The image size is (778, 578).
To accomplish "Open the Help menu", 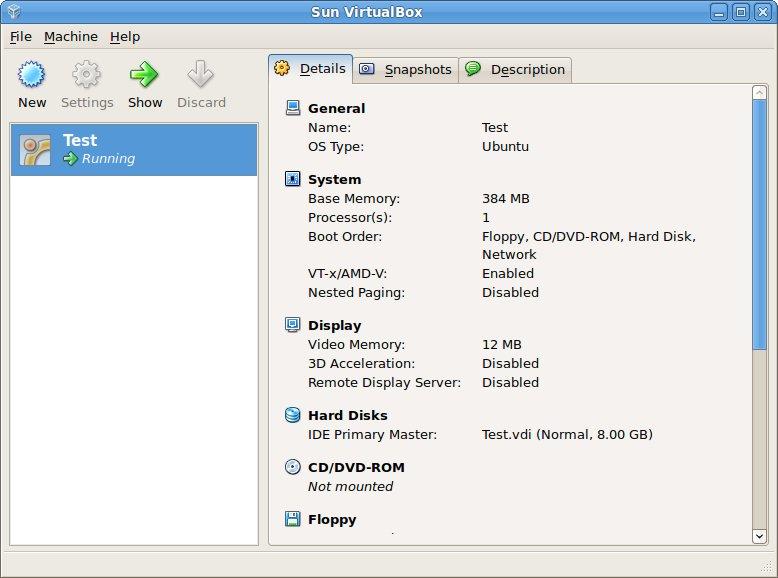I will pos(125,36).
